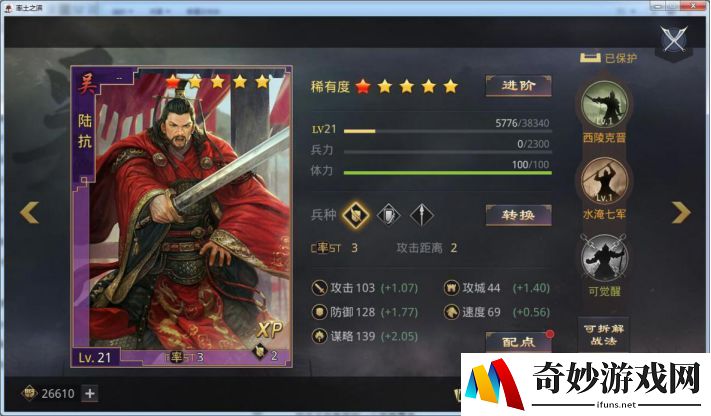Toggle the 已保护 protected lock status
This screenshot has width=711, height=416.
coord(609,58)
